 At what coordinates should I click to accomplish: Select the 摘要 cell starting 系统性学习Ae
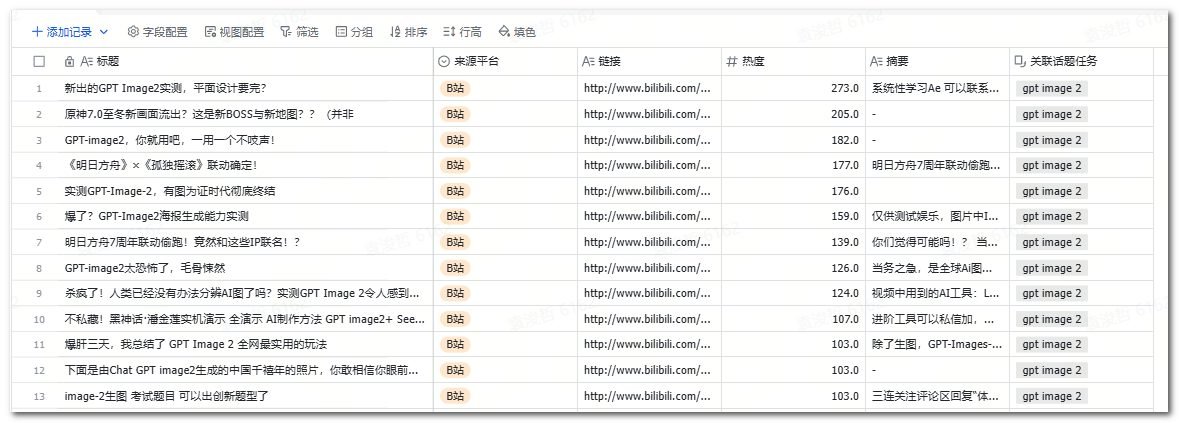click(x=938, y=89)
